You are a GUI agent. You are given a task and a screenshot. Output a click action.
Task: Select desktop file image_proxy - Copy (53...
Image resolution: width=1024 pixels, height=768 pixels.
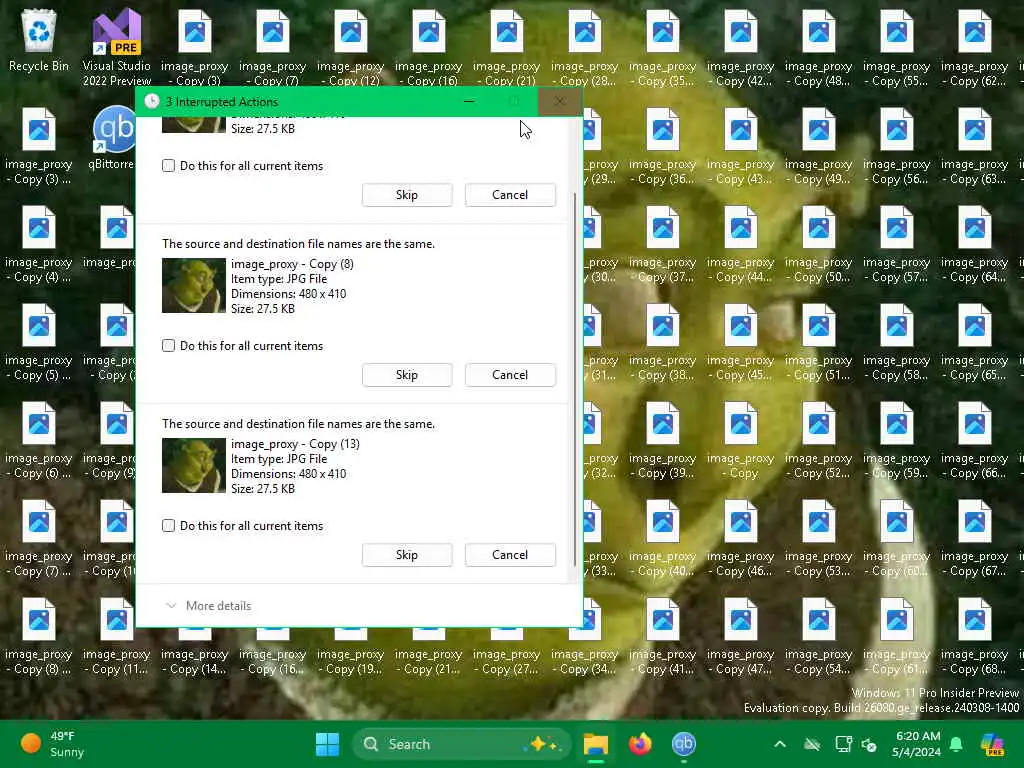(818, 537)
